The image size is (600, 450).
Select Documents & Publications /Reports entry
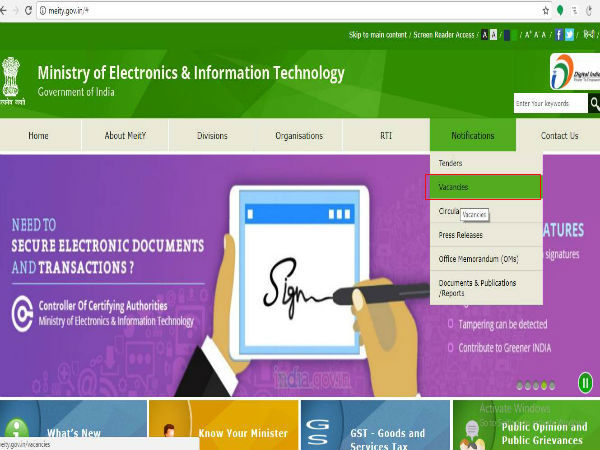click(x=486, y=288)
